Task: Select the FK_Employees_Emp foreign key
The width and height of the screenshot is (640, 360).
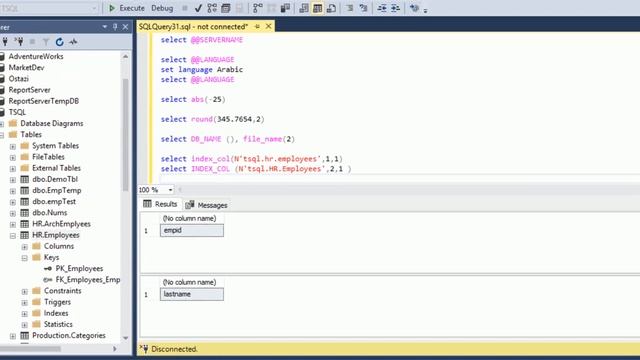Action: click(88, 280)
